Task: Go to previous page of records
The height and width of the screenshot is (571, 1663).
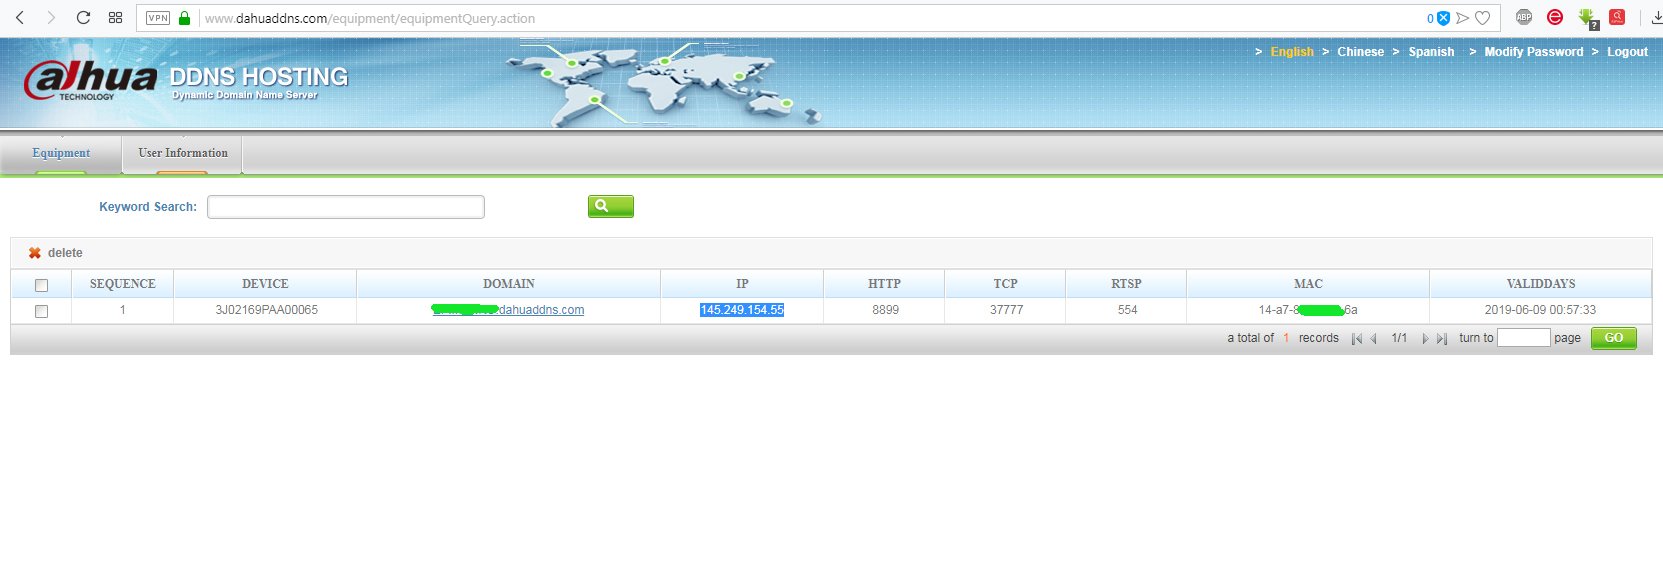Action: (x=1374, y=339)
